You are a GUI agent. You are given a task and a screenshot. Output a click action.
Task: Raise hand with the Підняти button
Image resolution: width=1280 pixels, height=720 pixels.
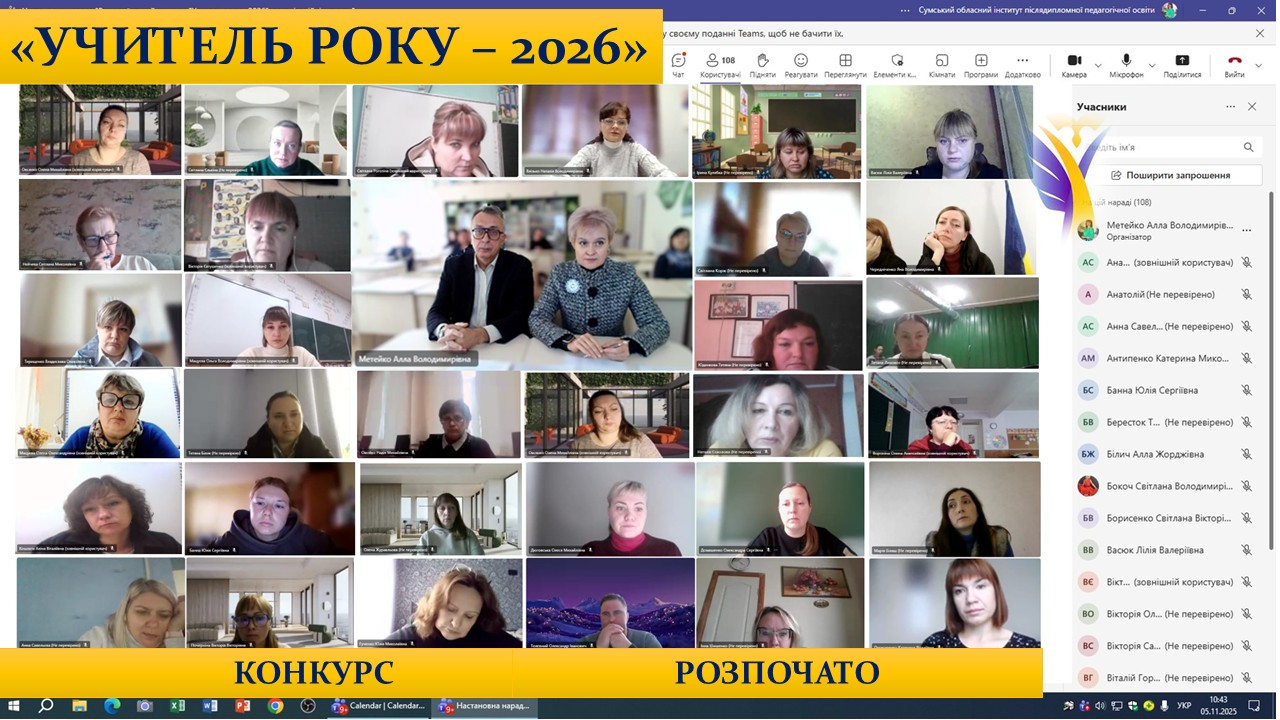pyautogui.click(x=762, y=65)
